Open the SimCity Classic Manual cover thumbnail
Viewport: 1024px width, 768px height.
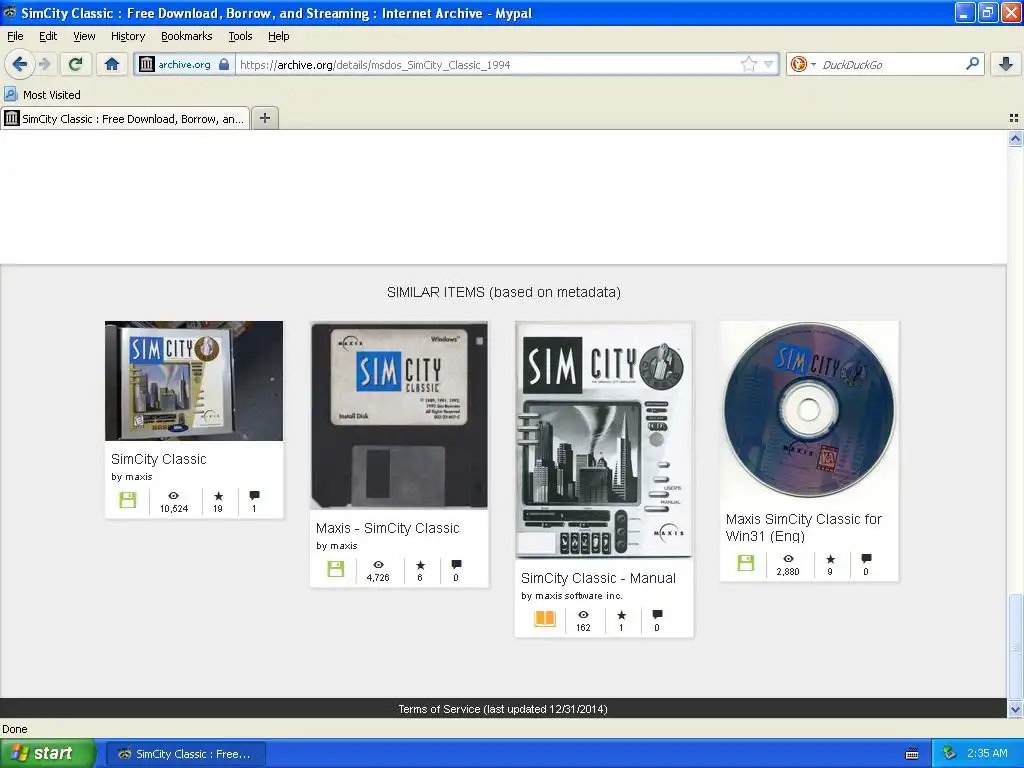pos(604,440)
